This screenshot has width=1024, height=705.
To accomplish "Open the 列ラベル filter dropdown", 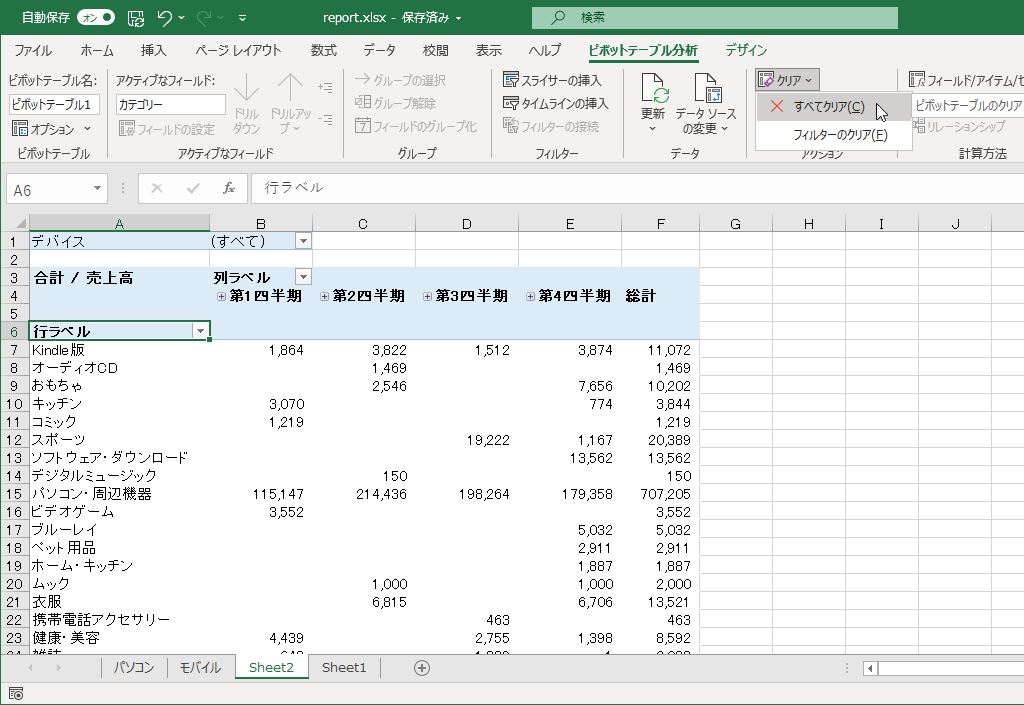I will coord(303,277).
